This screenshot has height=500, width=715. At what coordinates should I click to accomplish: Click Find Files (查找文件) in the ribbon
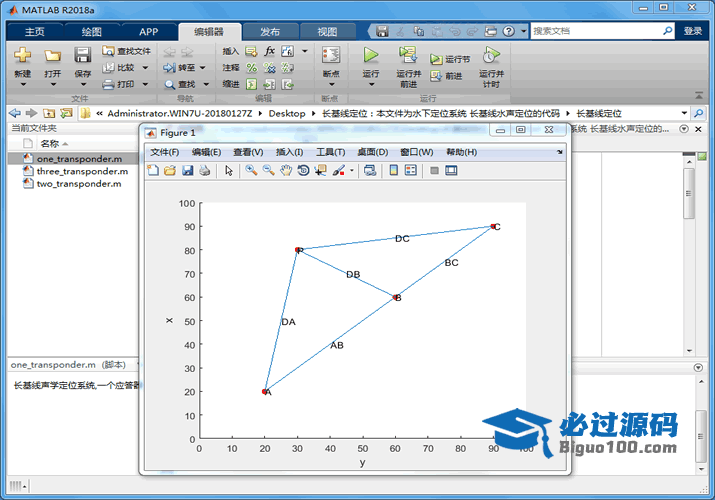pos(126,51)
